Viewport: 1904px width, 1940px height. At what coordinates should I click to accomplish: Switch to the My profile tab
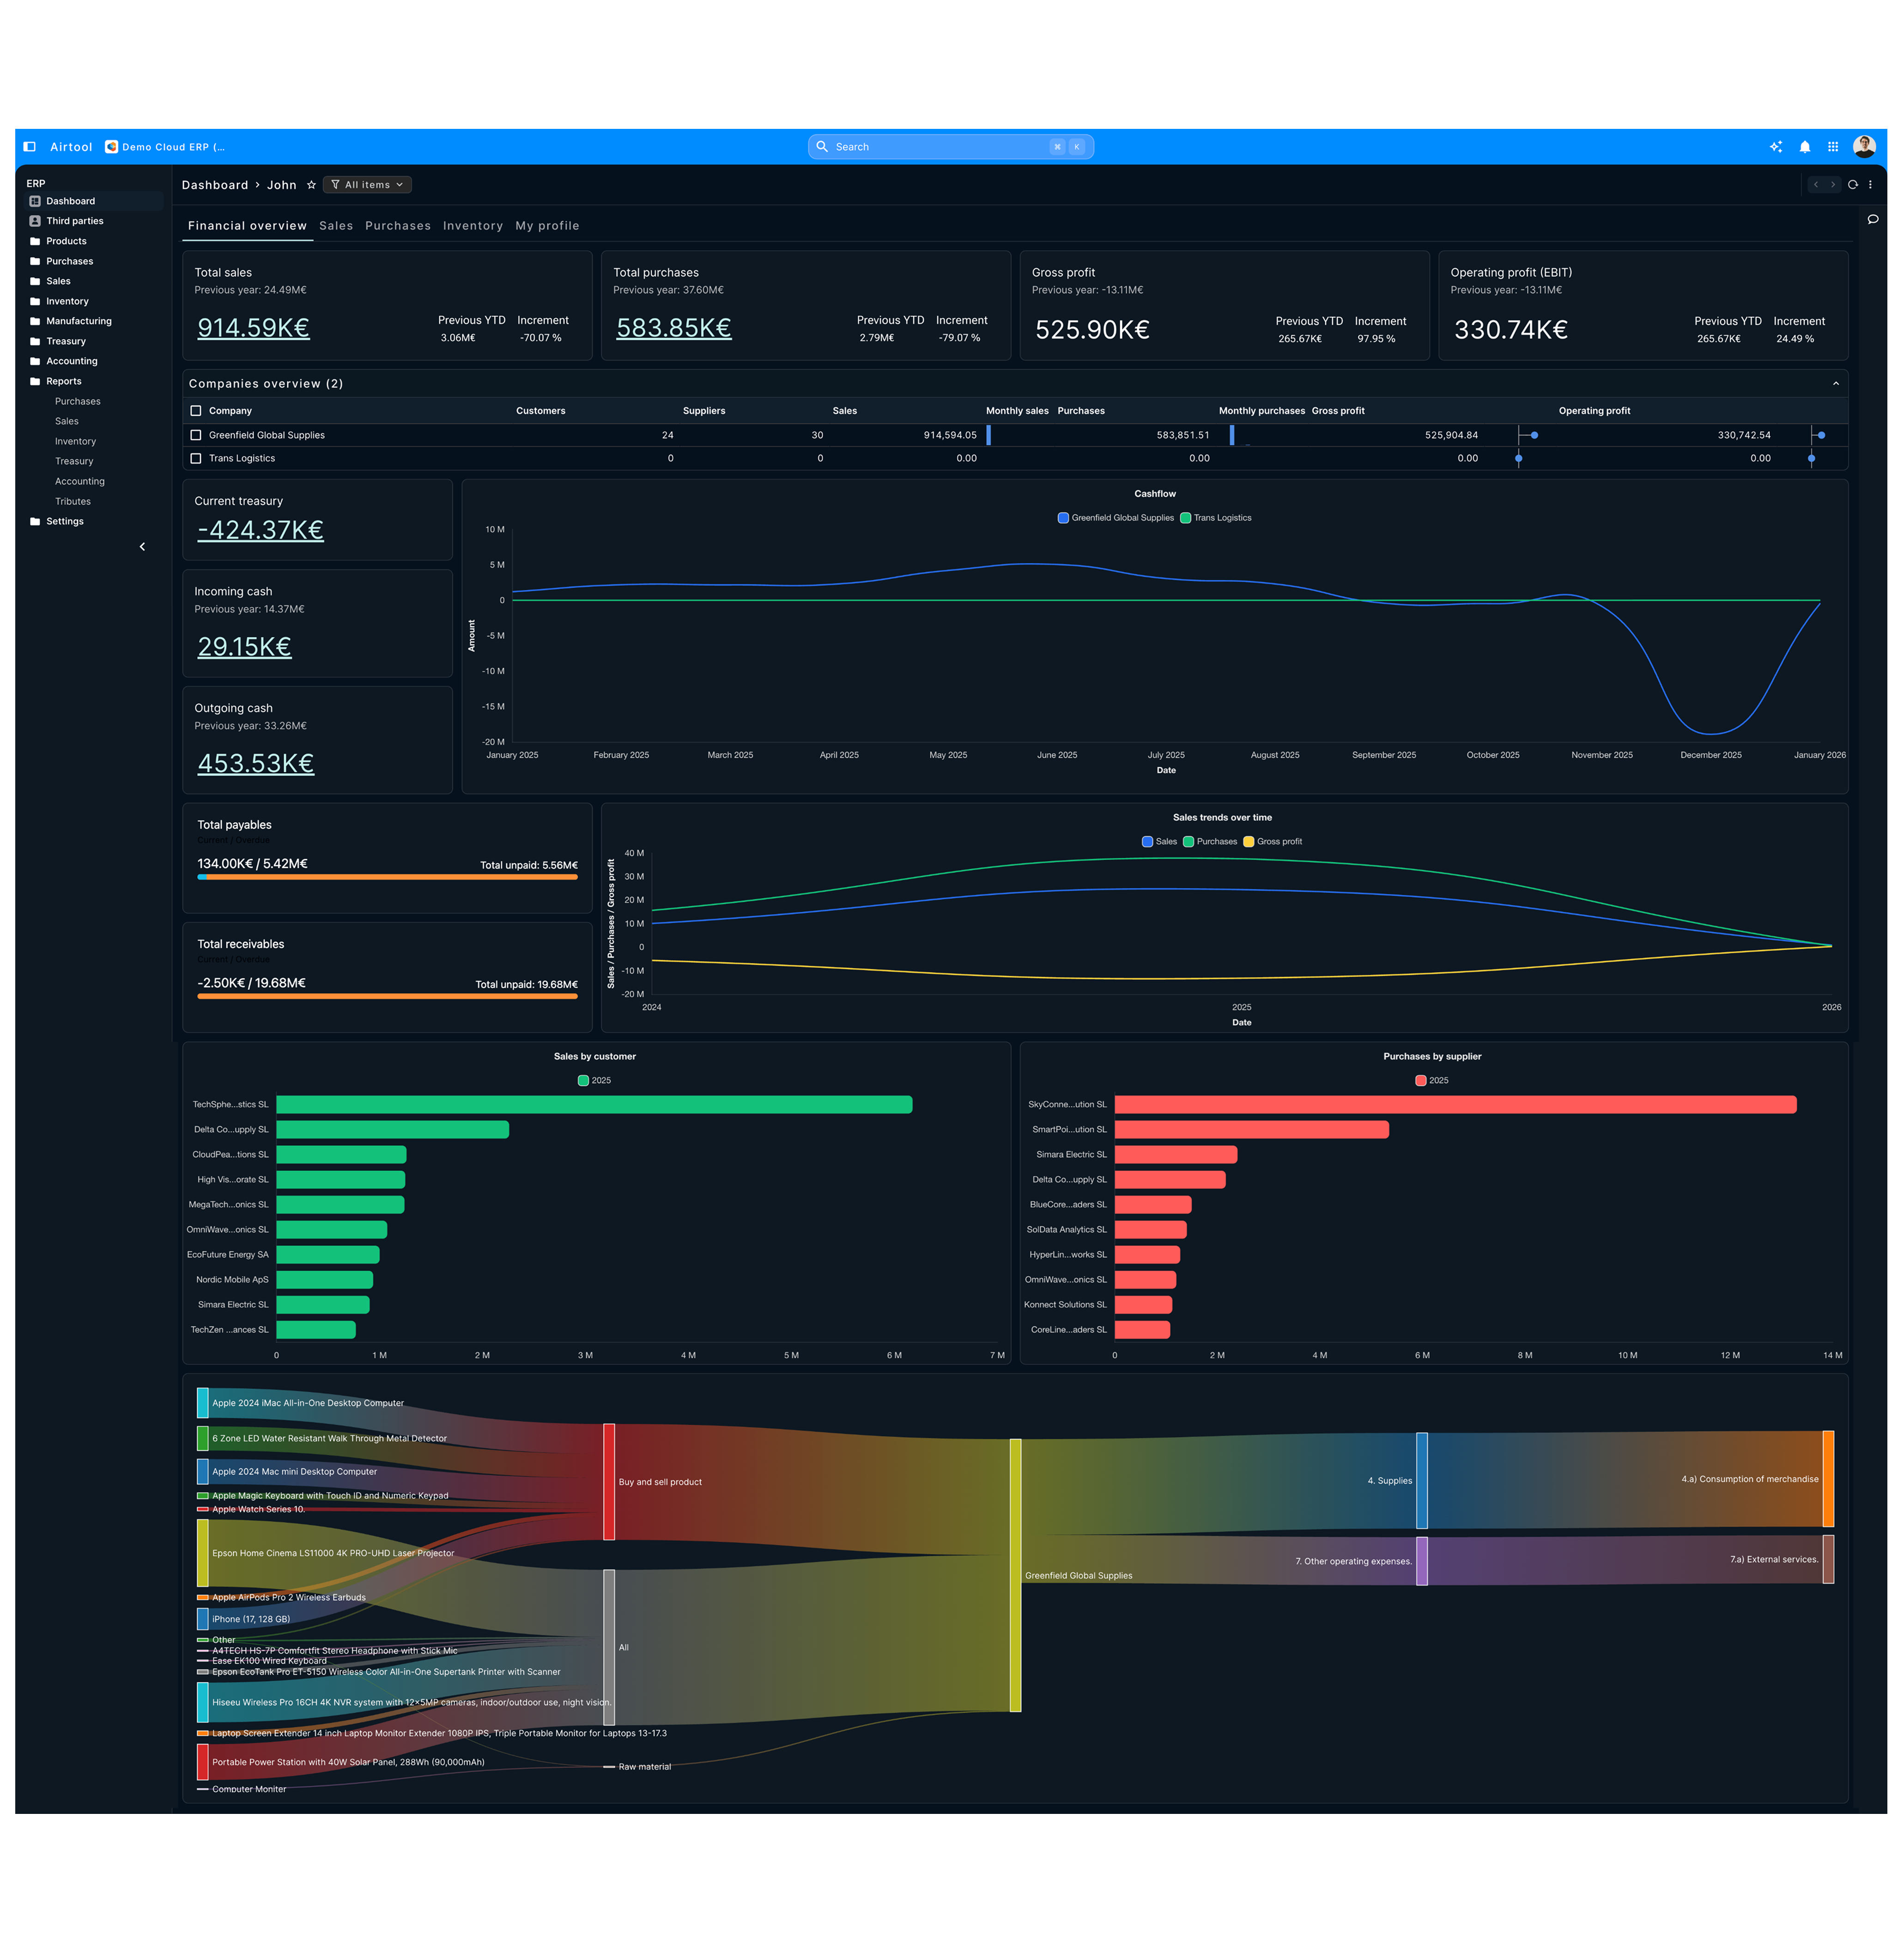click(x=547, y=226)
